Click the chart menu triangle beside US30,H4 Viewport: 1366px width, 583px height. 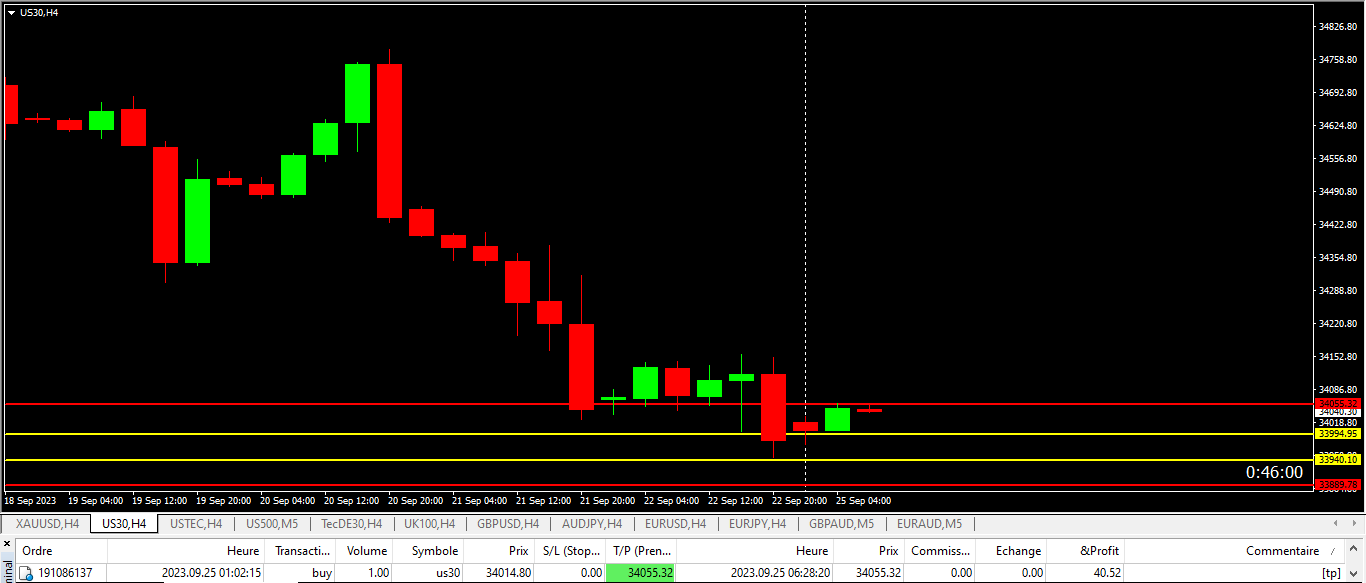[x=11, y=13]
